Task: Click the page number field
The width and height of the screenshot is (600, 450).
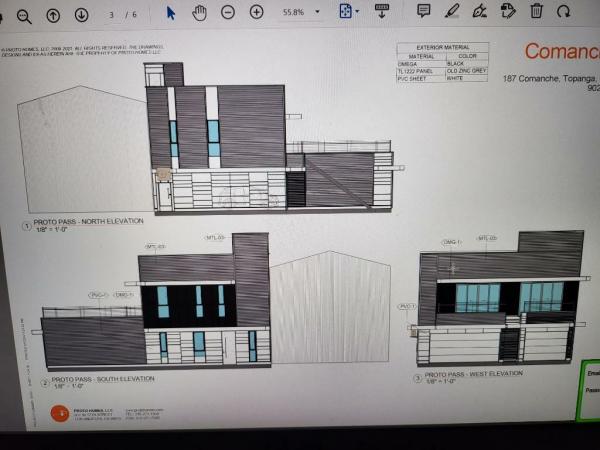Action: point(113,14)
